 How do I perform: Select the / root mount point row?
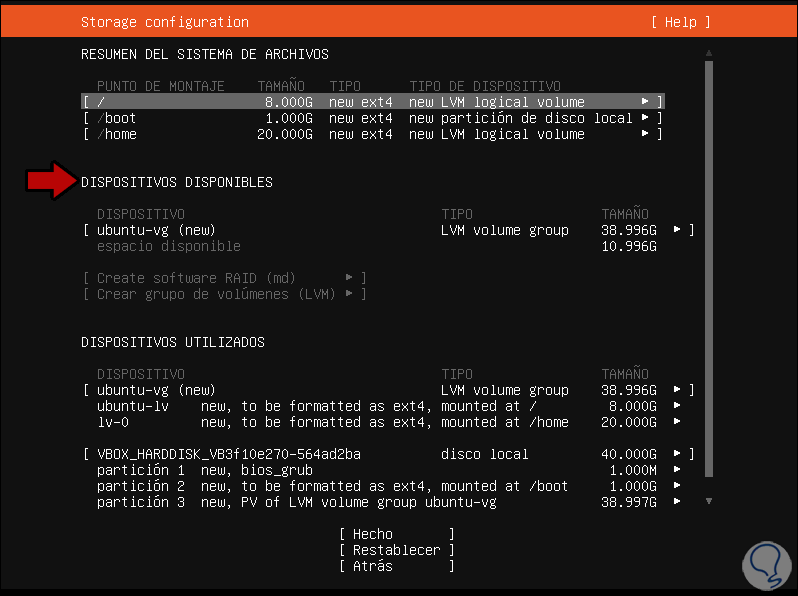point(370,102)
